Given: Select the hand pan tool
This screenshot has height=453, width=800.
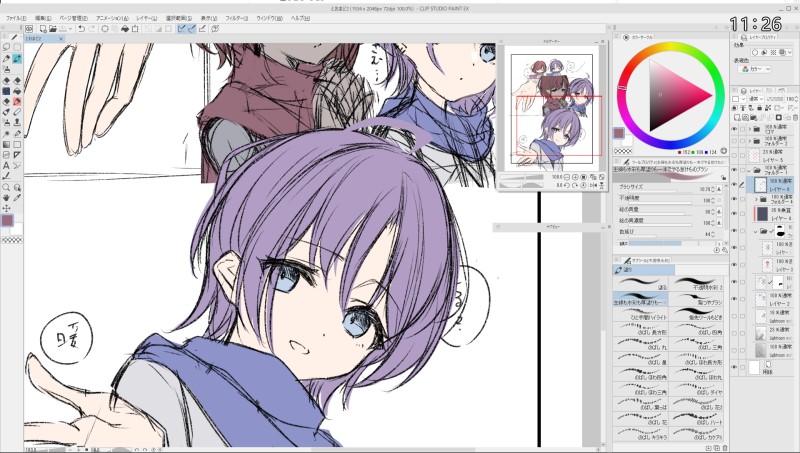Looking at the screenshot, I should click(x=7, y=197).
